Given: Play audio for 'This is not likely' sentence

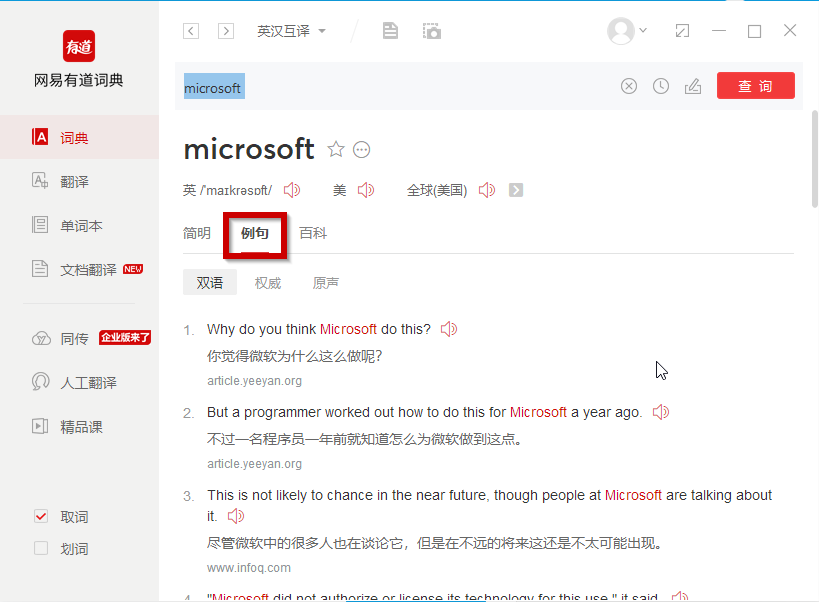Looking at the screenshot, I should pos(236,516).
